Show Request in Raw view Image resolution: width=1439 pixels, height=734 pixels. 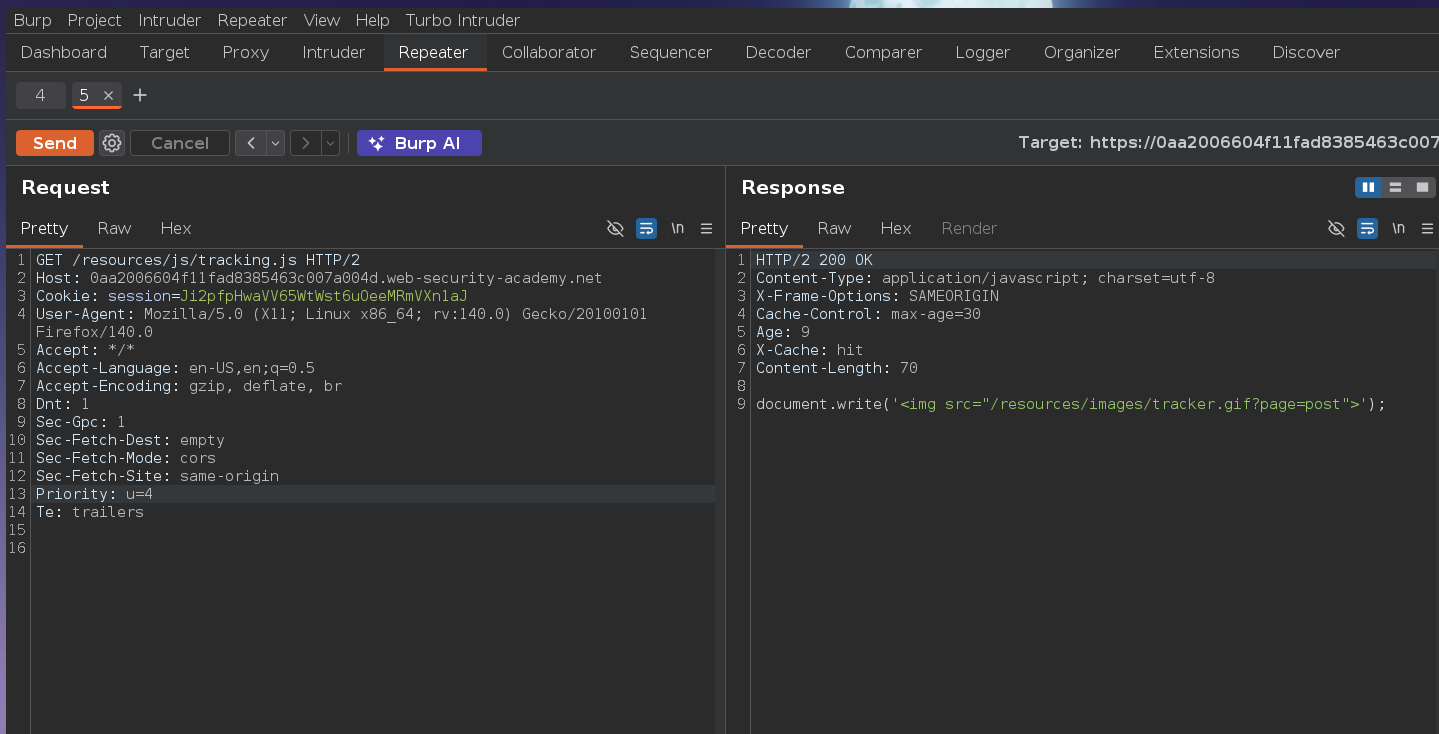pyautogui.click(x=114, y=228)
